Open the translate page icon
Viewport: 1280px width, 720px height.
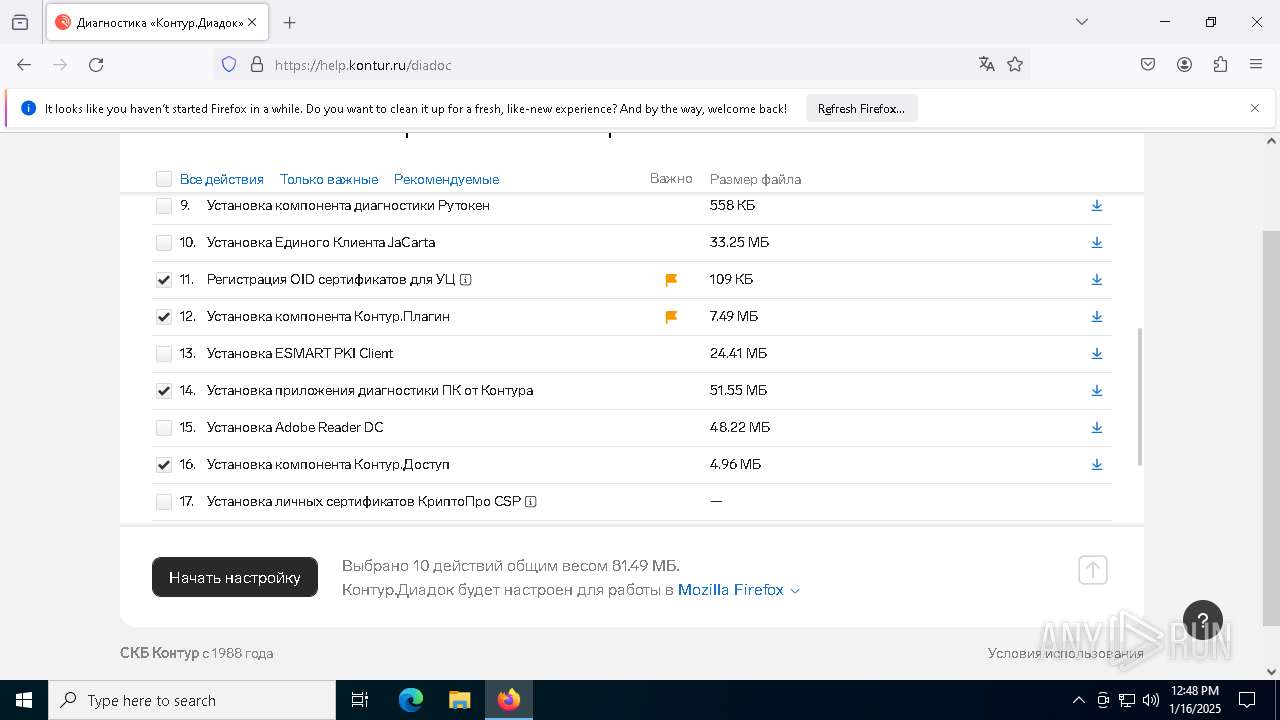(x=987, y=65)
